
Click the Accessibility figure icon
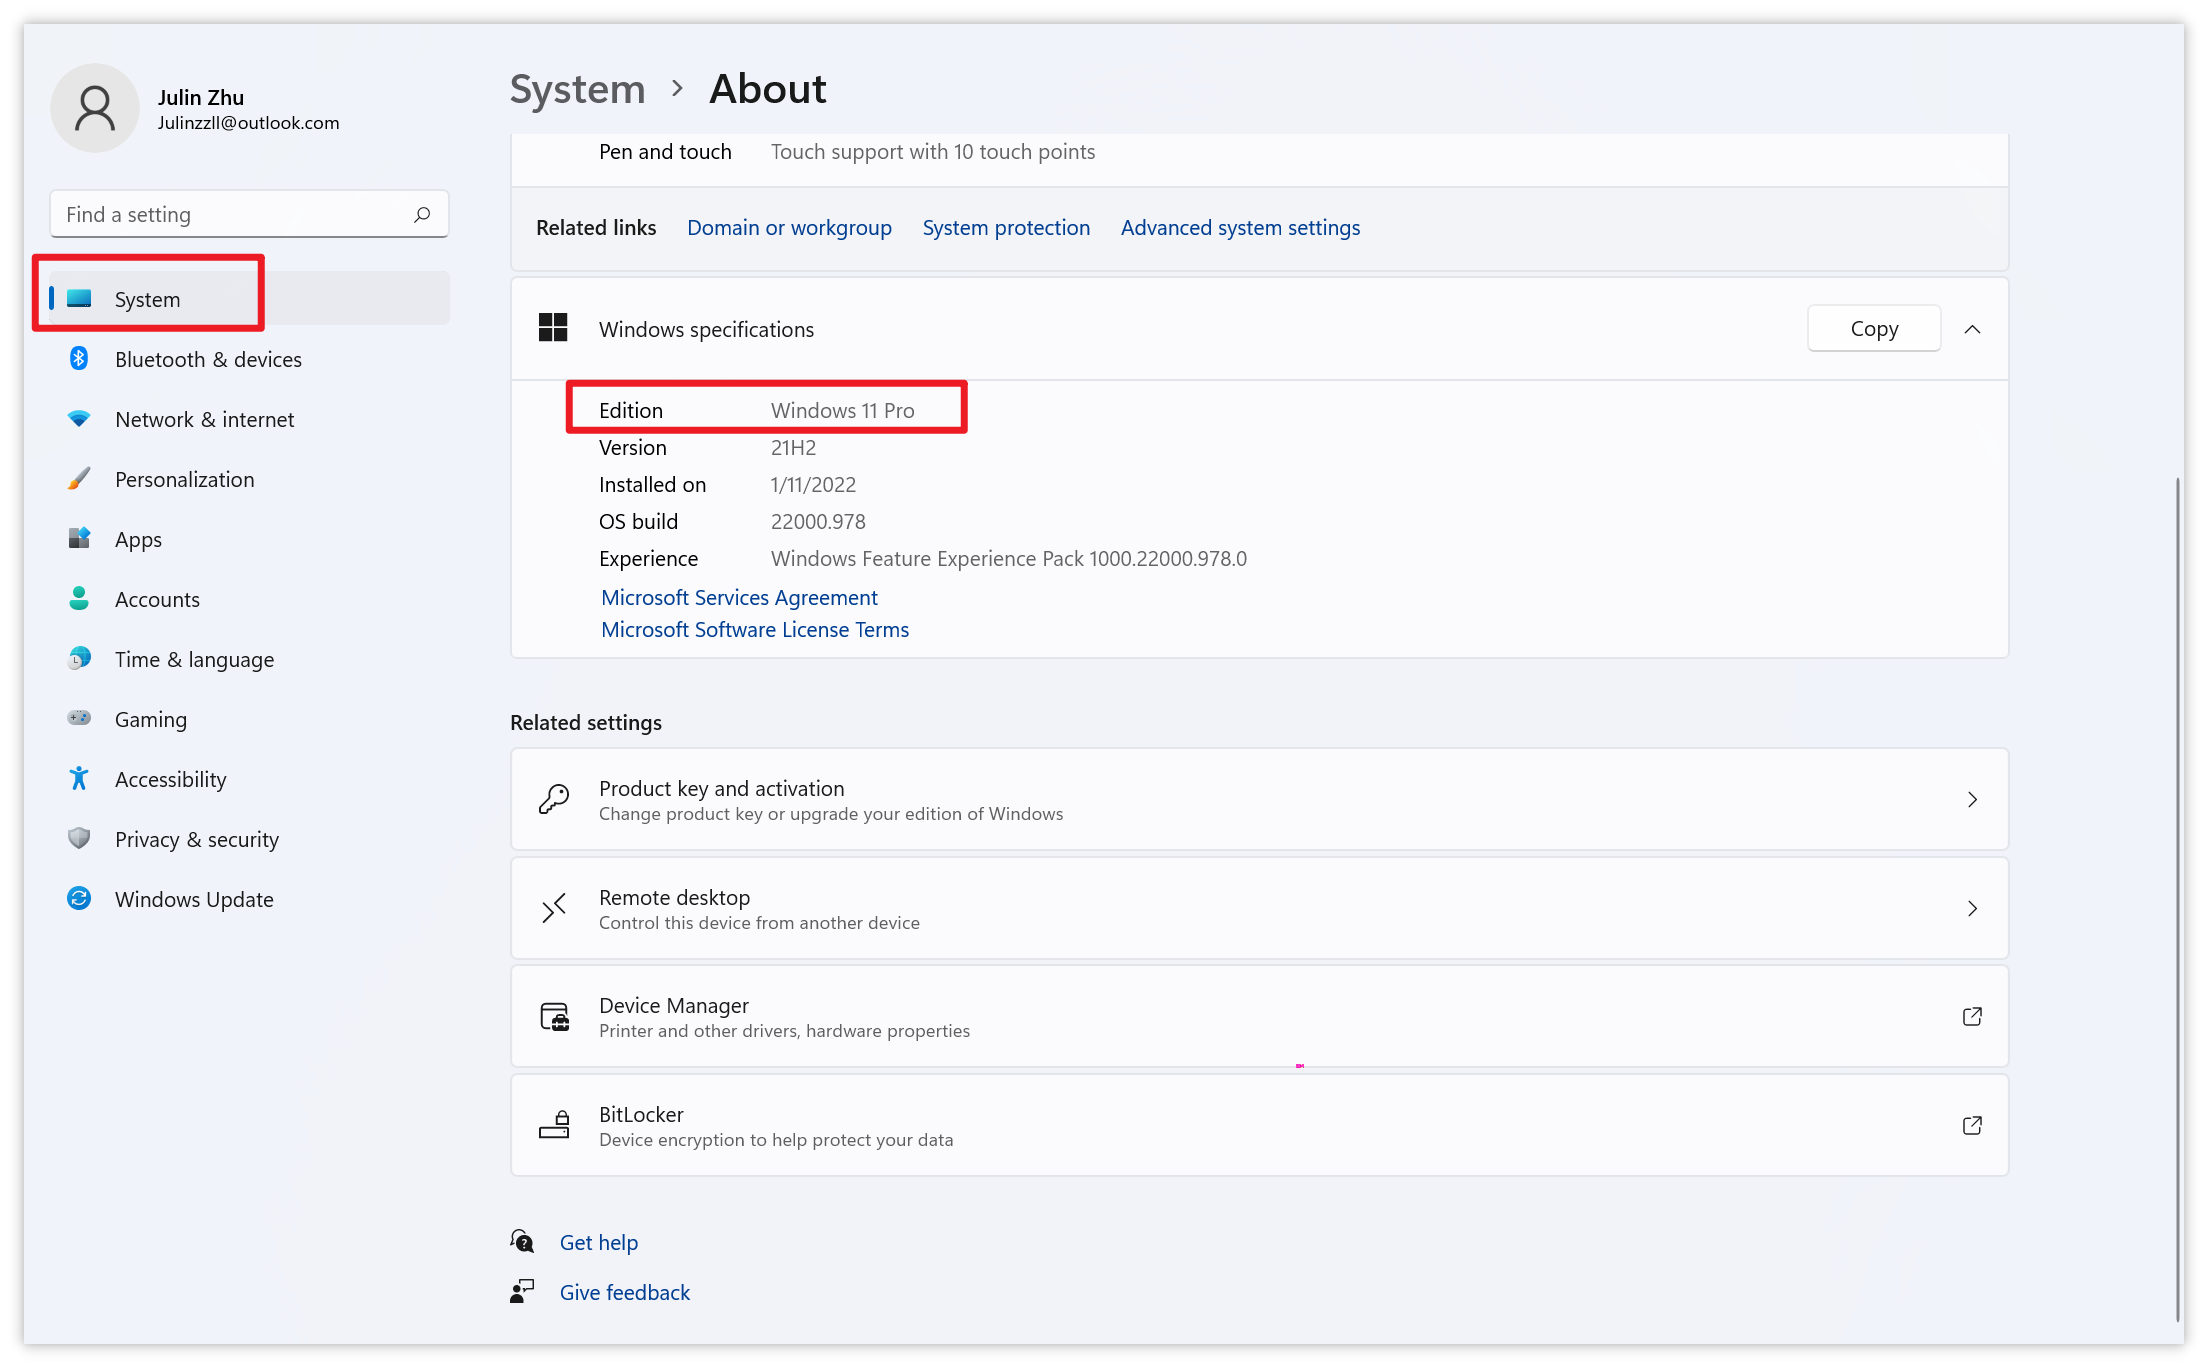click(79, 778)
